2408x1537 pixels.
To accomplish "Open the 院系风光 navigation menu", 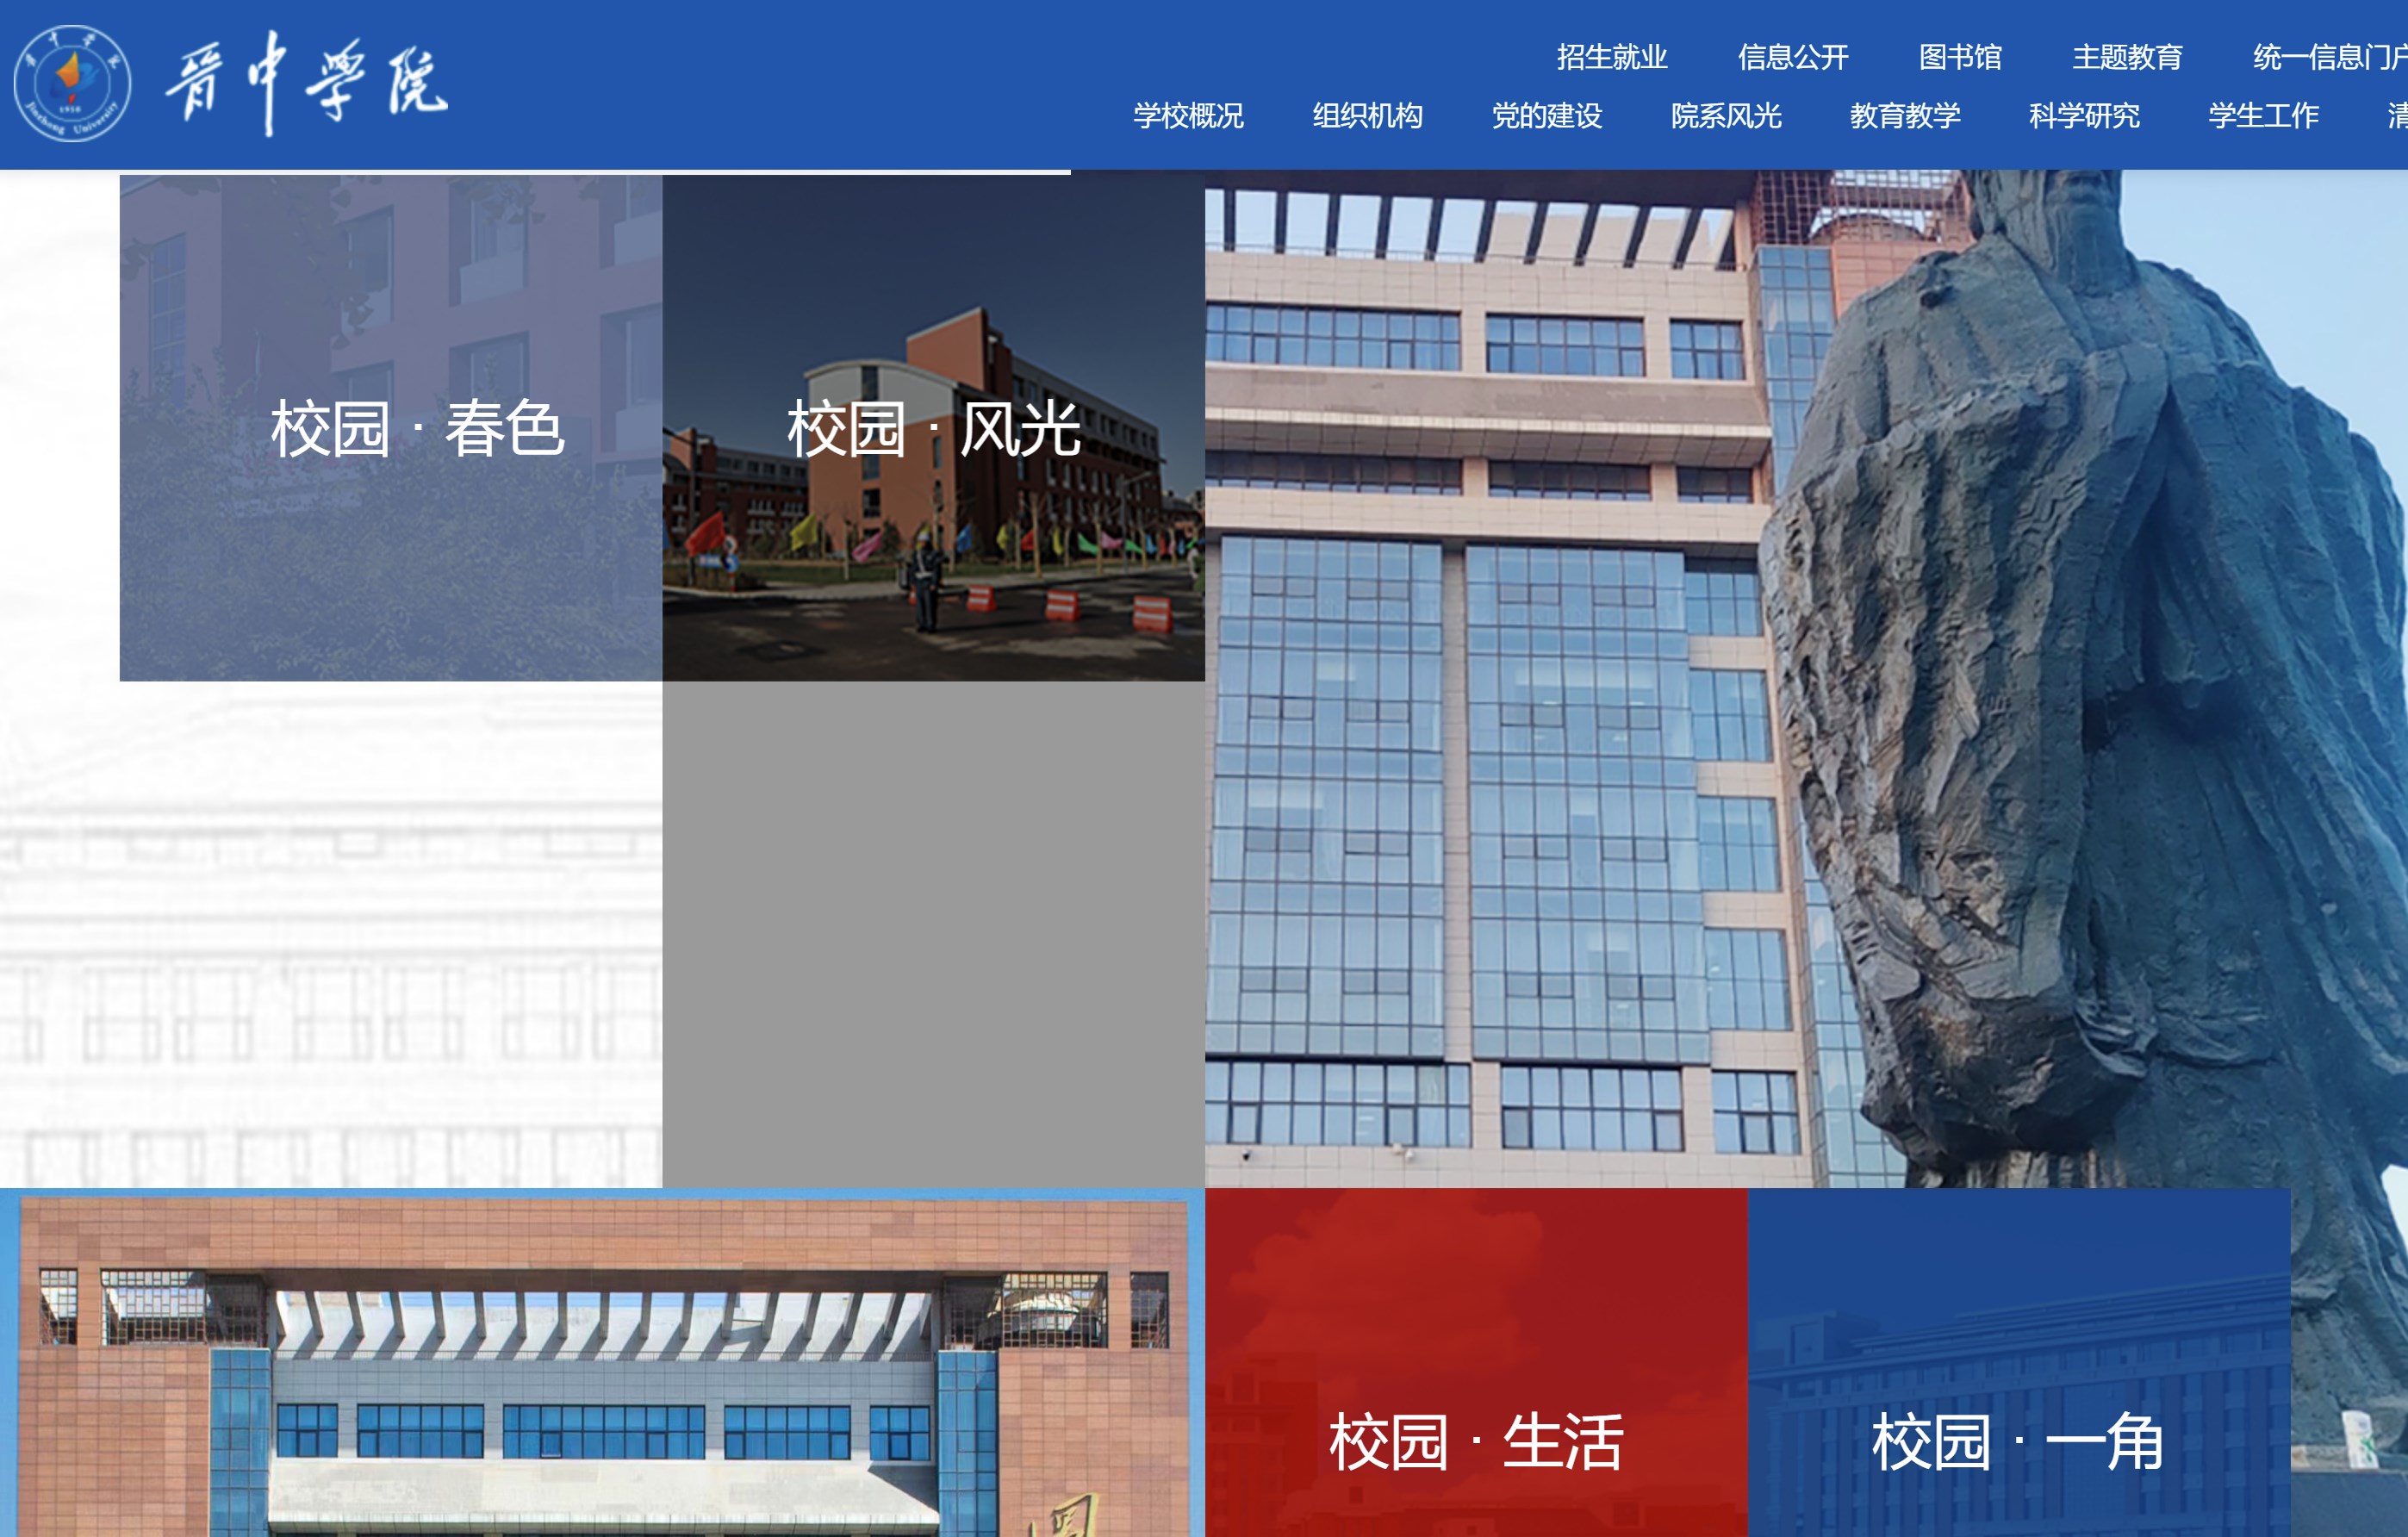I will [x=1726, y=116].
